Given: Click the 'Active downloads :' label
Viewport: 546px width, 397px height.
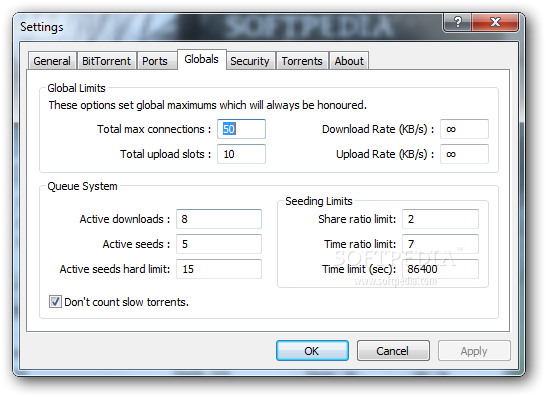Looking at the screenshot, I should [x=125, y=219].
